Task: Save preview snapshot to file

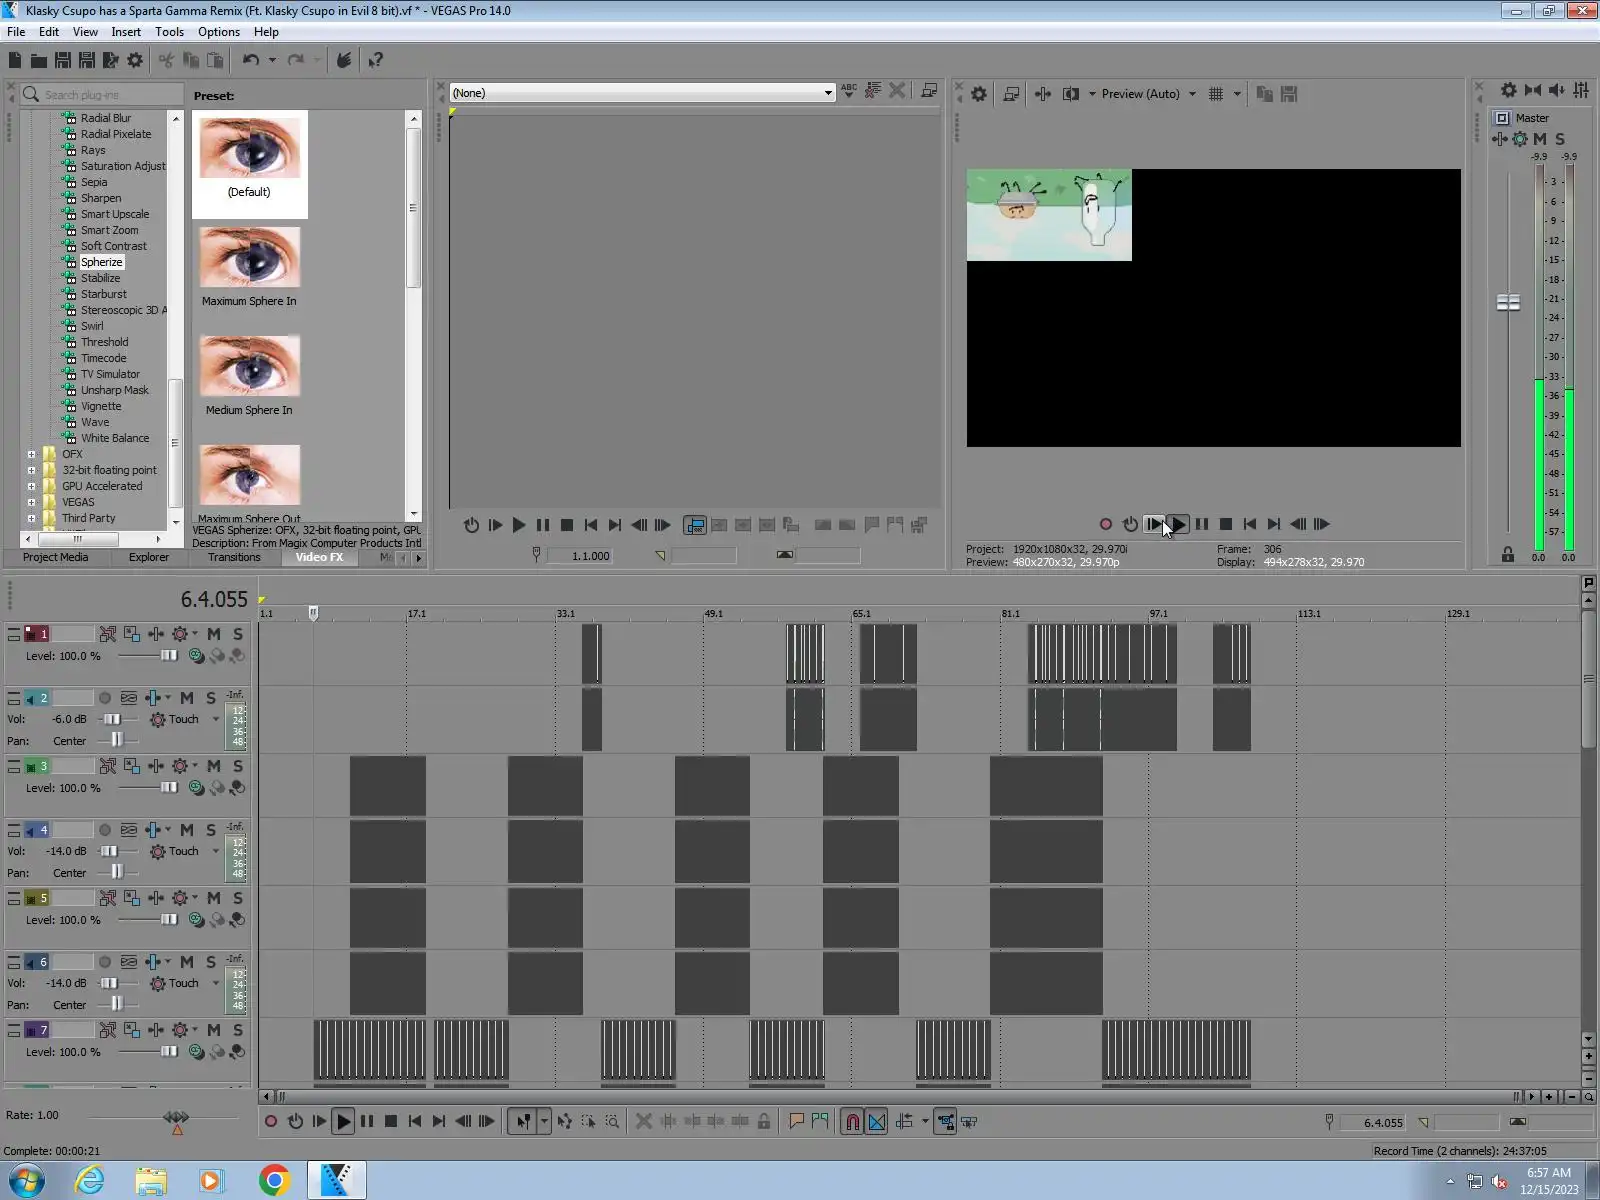Action: 1289,94
